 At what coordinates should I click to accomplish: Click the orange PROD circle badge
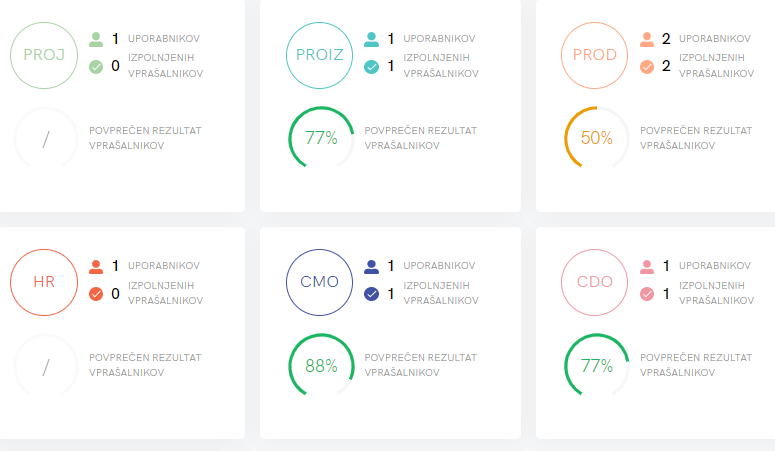[596, 55]
